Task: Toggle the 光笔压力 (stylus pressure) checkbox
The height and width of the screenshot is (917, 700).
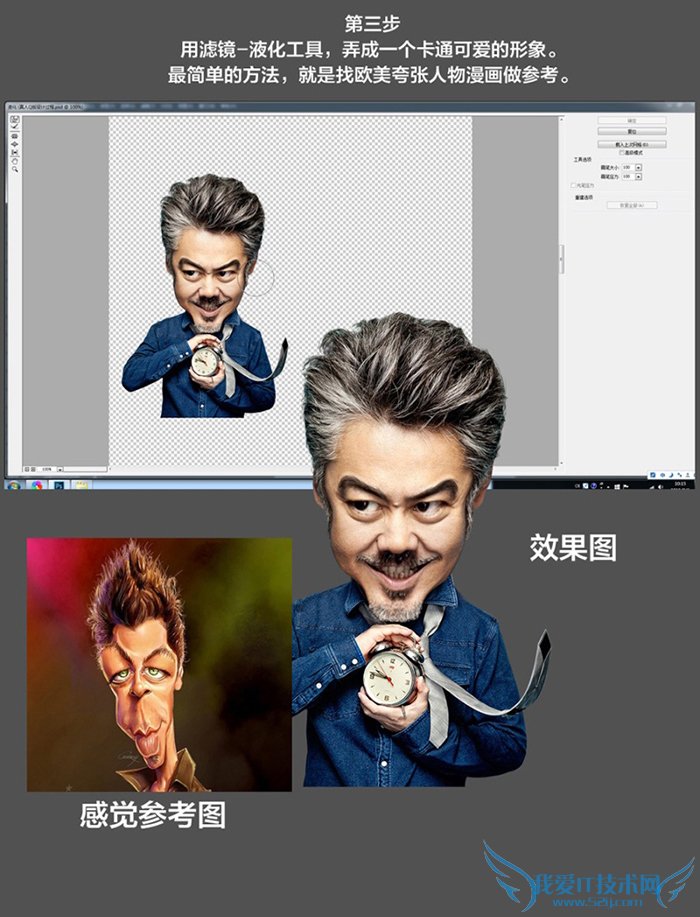Action: click(573, 185)
